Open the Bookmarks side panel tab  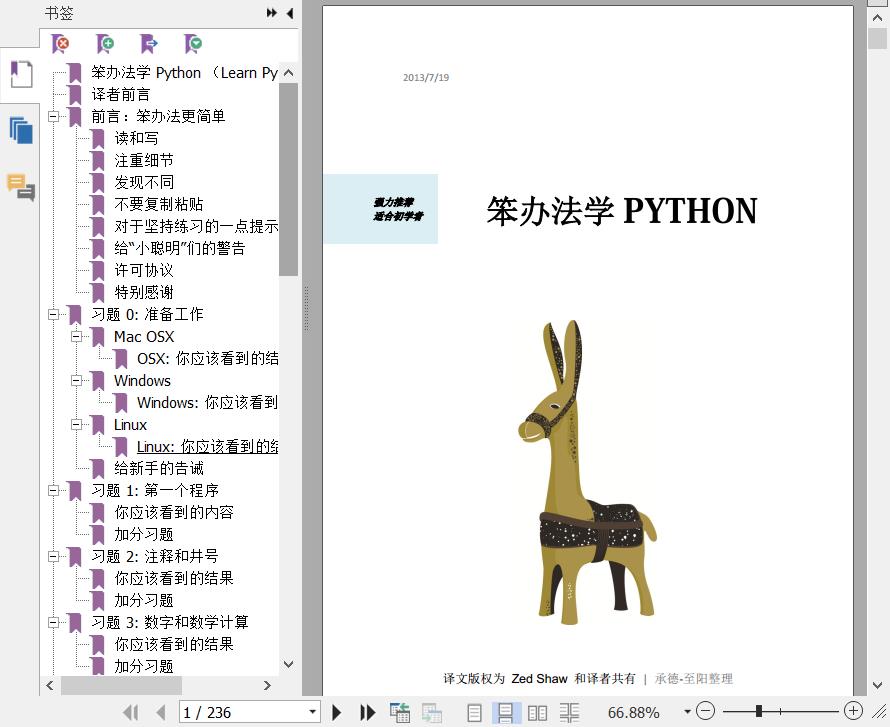[x=21, y=74]
